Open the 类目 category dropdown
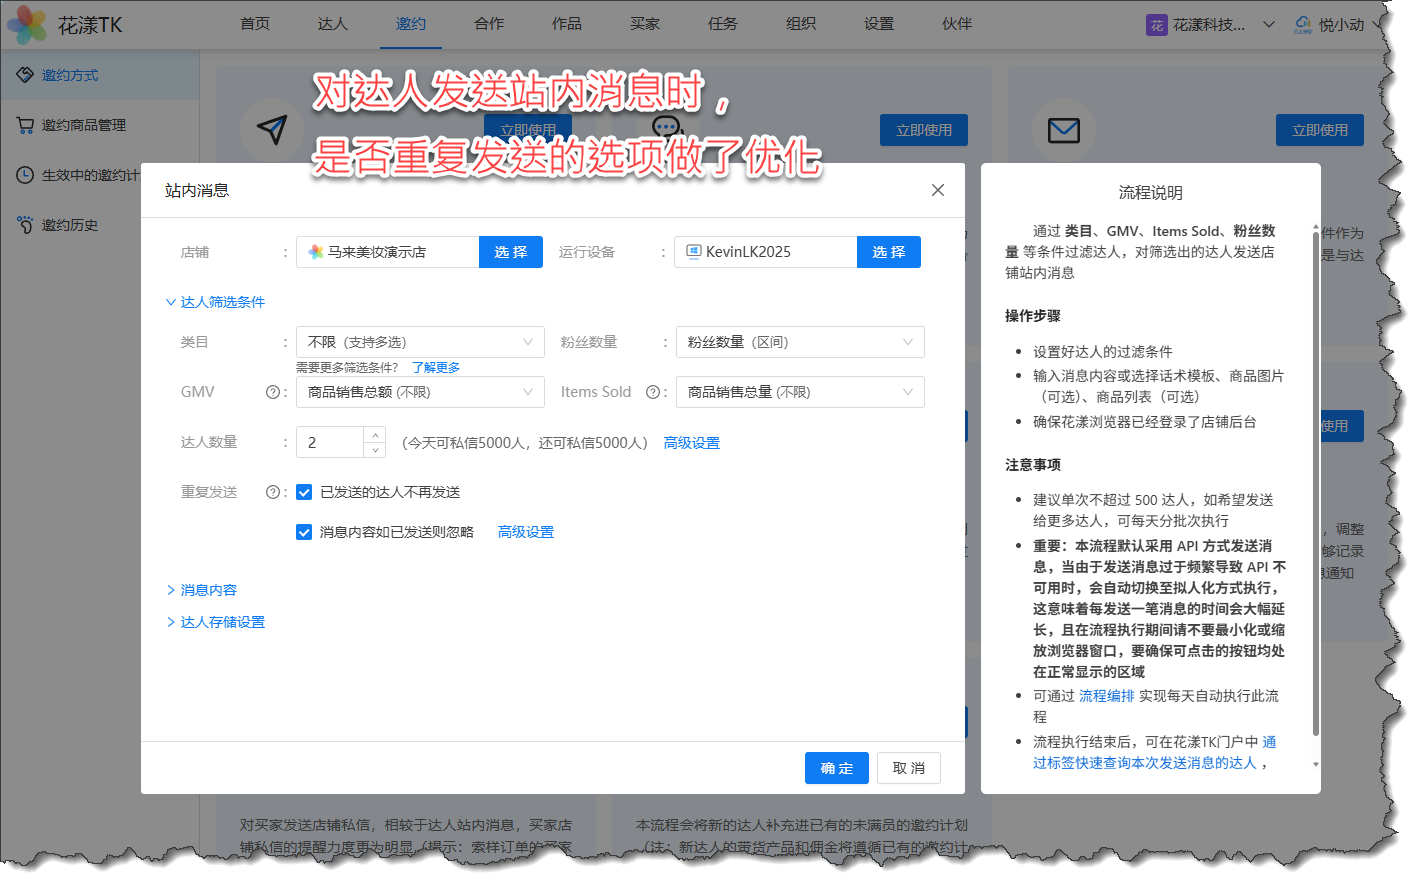 tap(420, 342)
